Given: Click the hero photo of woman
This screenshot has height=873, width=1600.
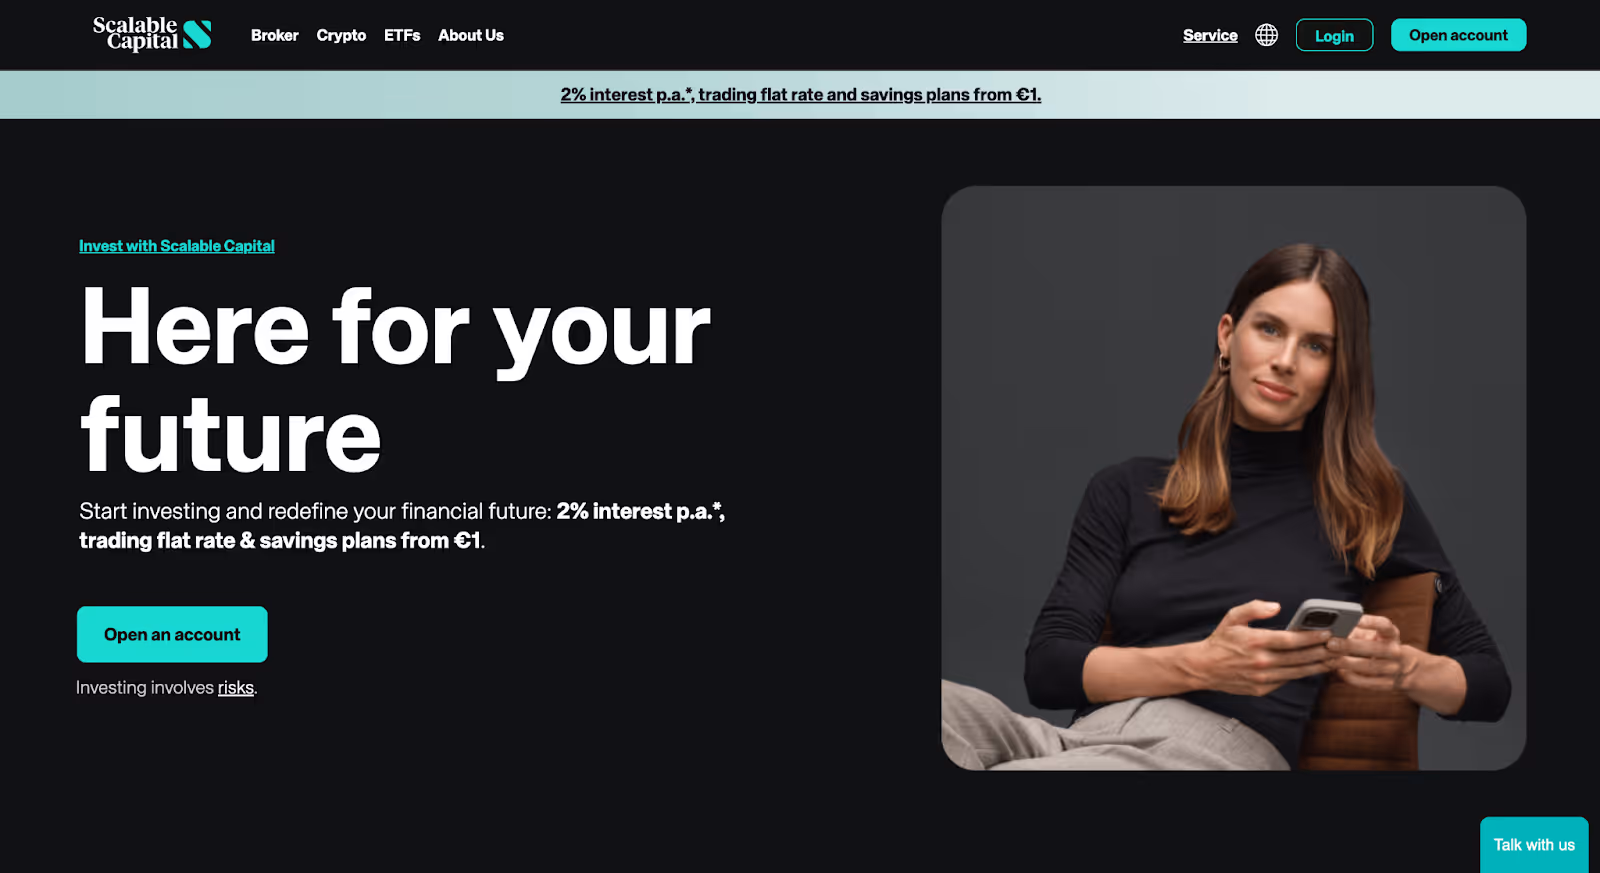Looking at the screenshot, I should point(1233,478).
